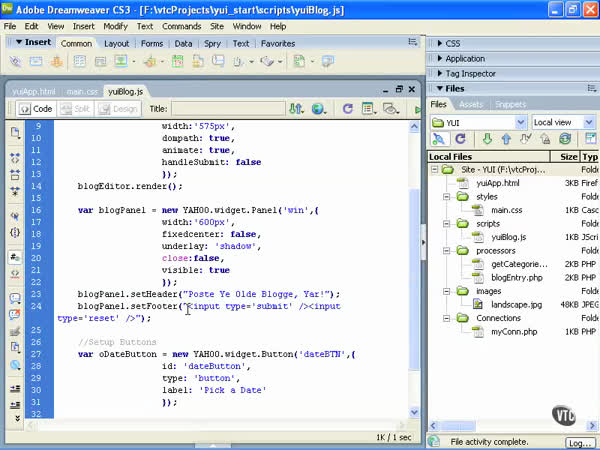This screenshot has width=600, height=450.
Task: Collapse the scripts folder in tree
Action: (x=448, y=224)
